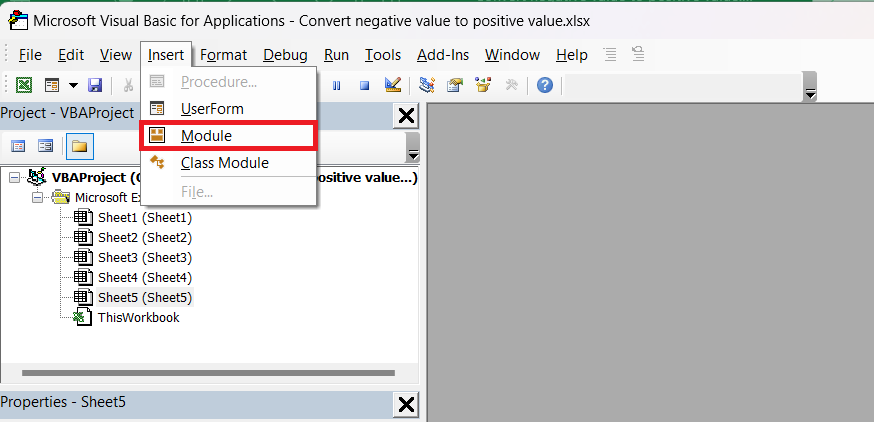
Task: Select Sheet1 (Sheet1) in project tree
Action: 144,217
